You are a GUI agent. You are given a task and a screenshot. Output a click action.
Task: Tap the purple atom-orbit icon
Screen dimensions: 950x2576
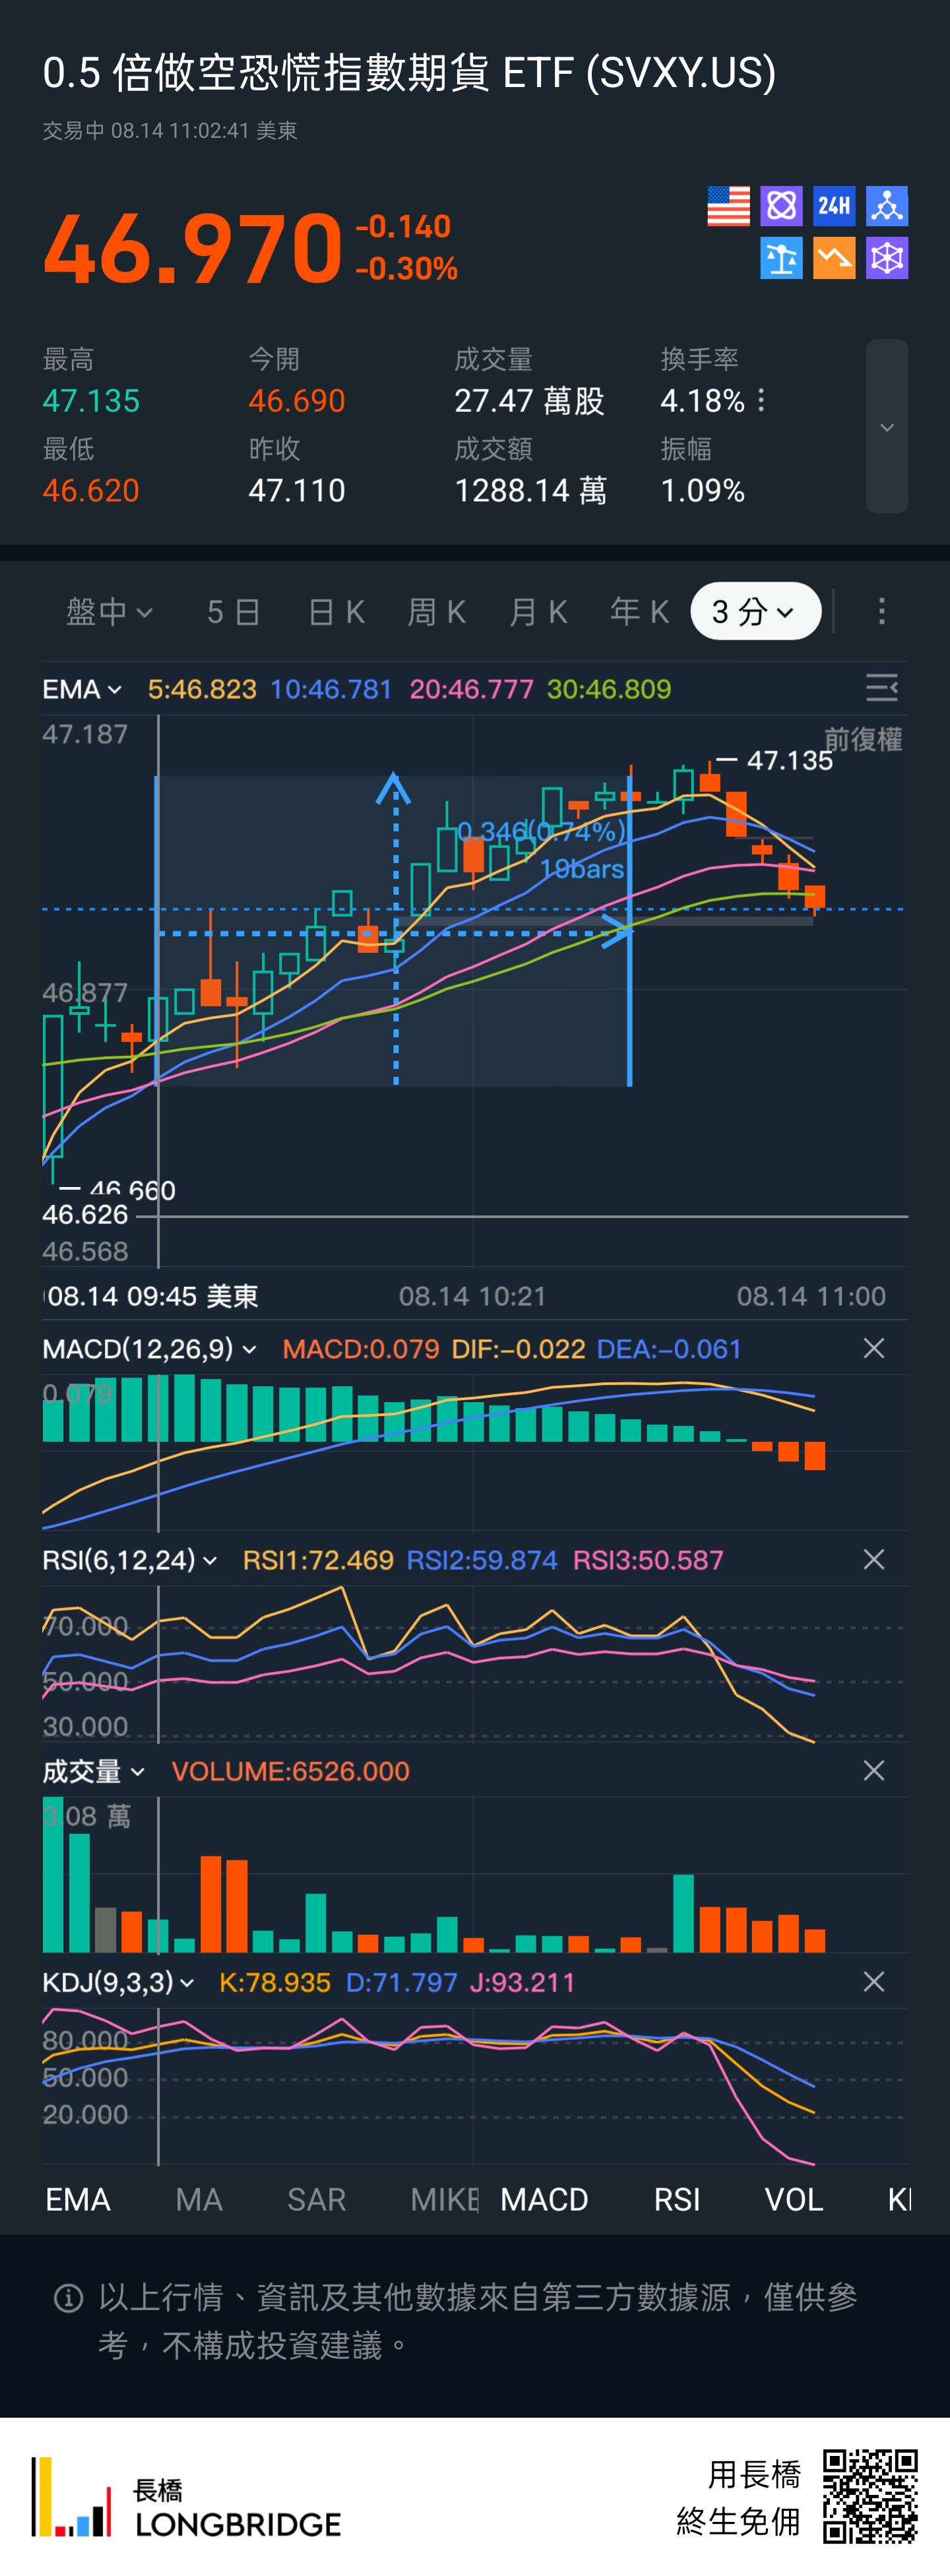click(781, 206)
